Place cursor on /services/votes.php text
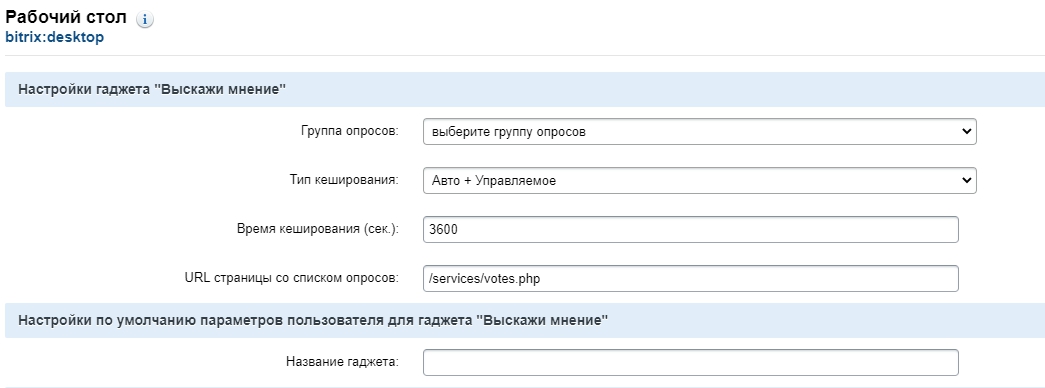The height and width of the screenshot is (388, 1045). tap(485, 279)
